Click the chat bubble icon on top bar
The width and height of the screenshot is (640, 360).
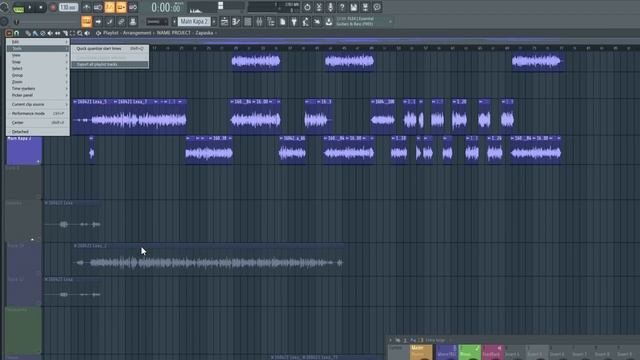pyautogui.click(x=377, y=7)
